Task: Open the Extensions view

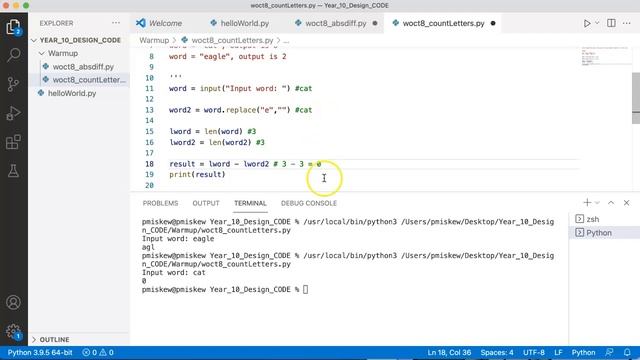Action: click(13, 142)
